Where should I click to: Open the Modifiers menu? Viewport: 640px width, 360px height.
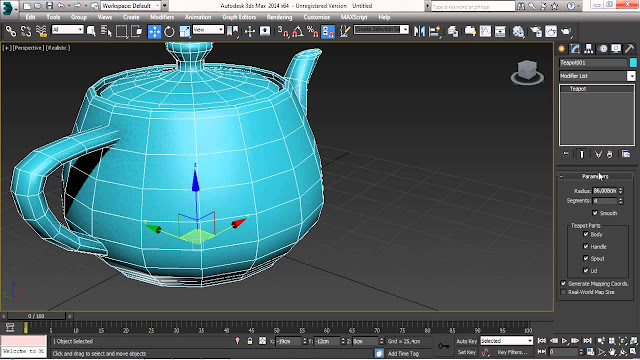coord(162,17)
